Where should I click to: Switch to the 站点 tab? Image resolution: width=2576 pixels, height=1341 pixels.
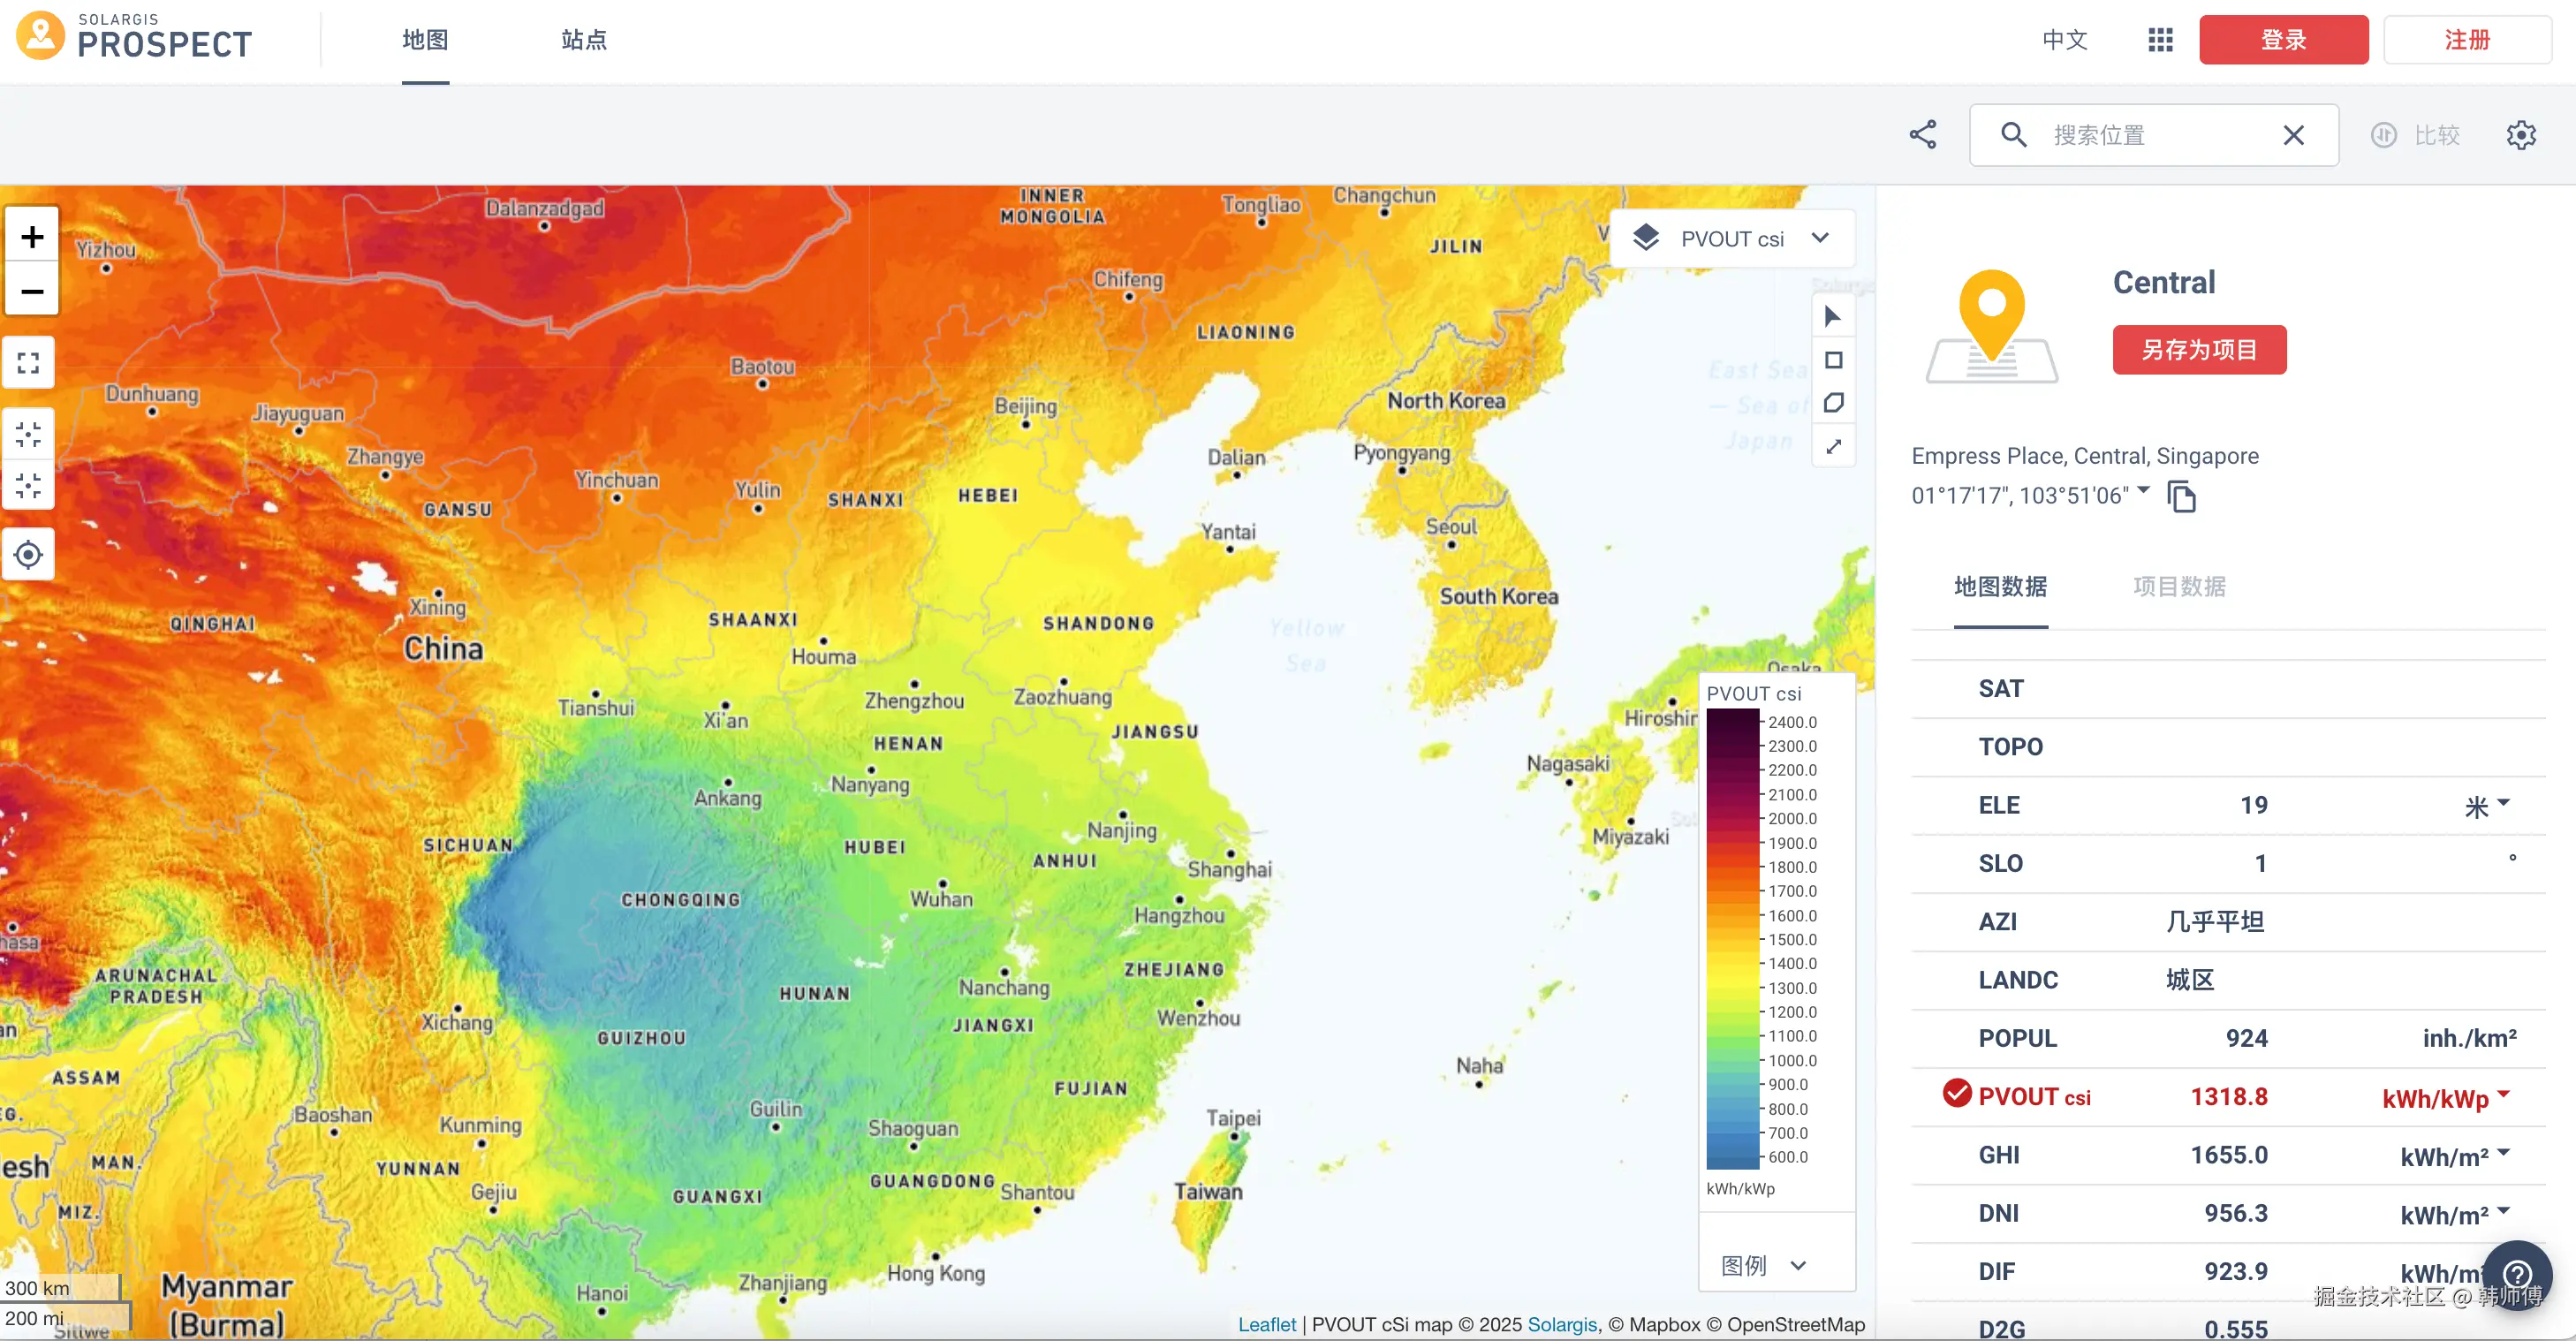click(584, 40)
